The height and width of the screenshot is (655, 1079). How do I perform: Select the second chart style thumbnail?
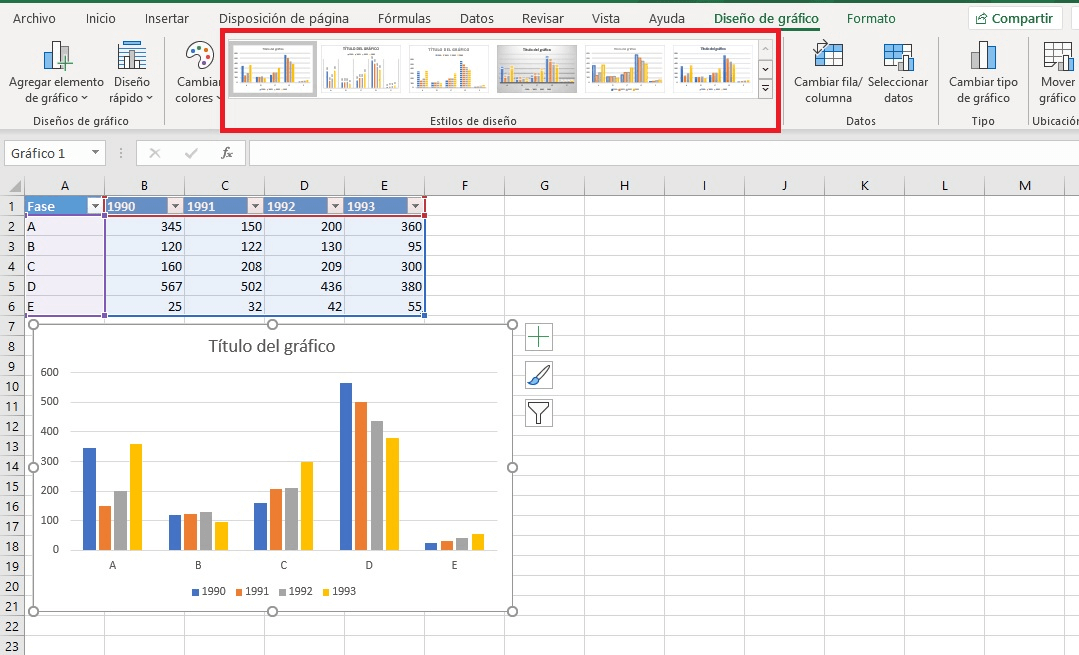(361, 69)
